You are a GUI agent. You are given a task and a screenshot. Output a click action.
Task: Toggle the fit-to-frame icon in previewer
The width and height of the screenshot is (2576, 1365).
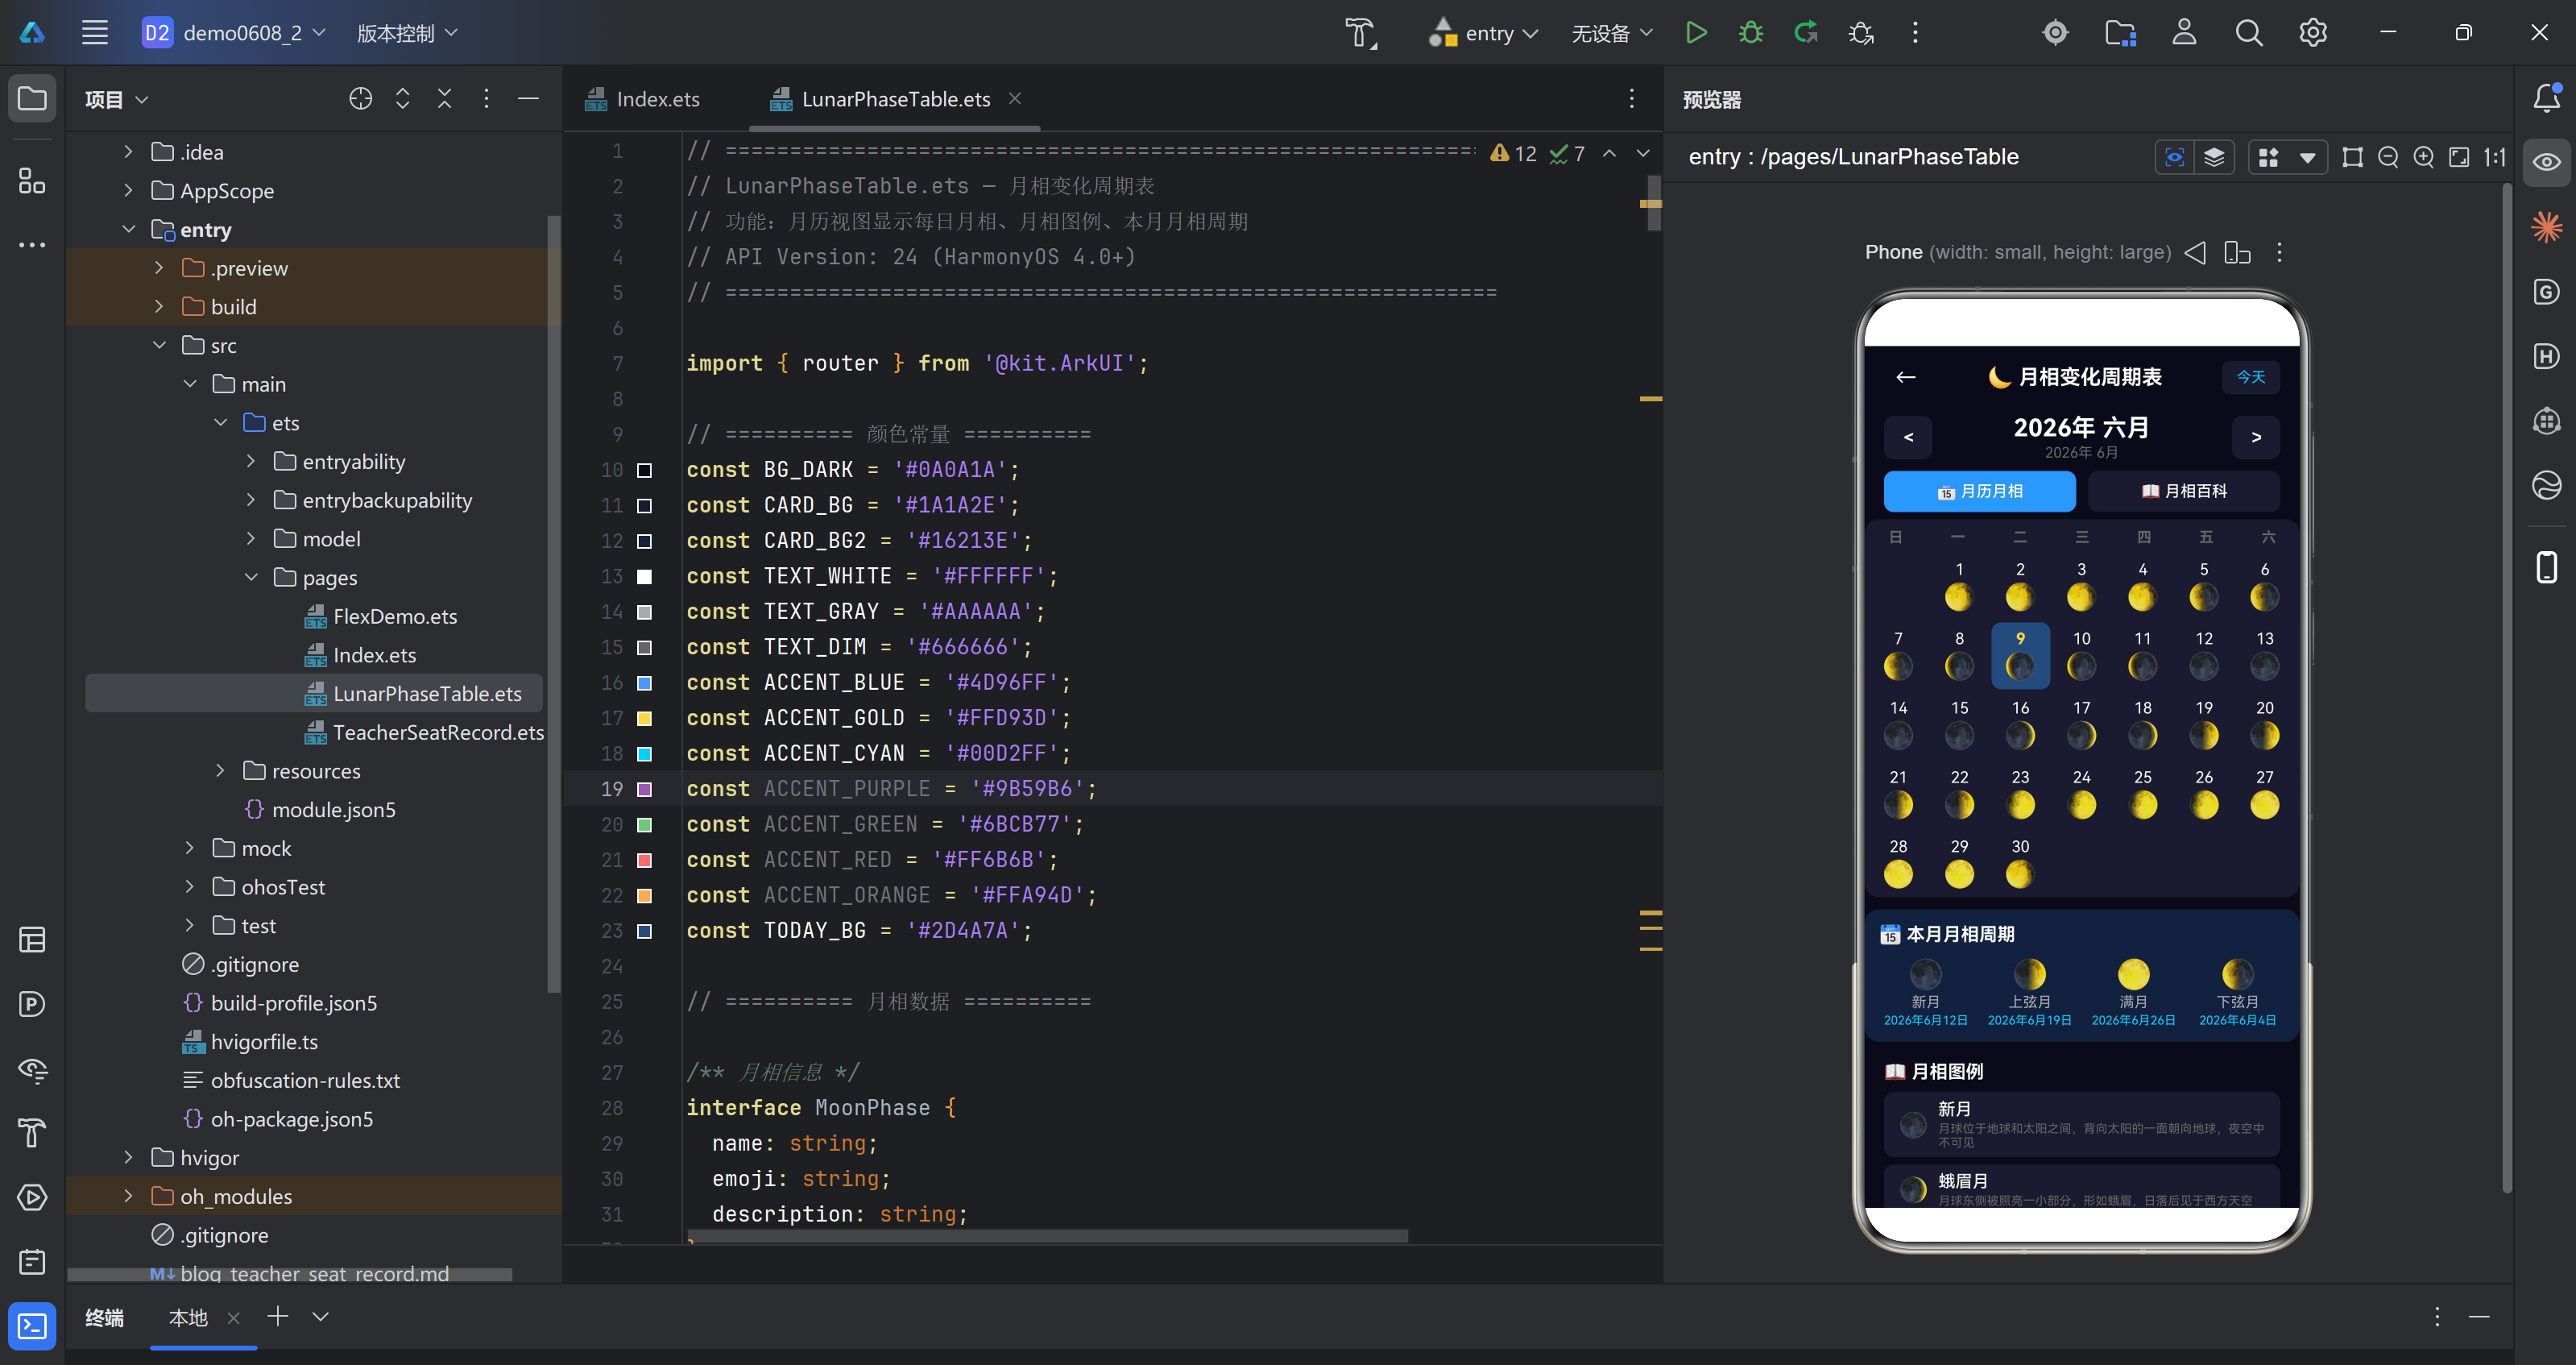pyautogui.click(x=2458, y=157)
